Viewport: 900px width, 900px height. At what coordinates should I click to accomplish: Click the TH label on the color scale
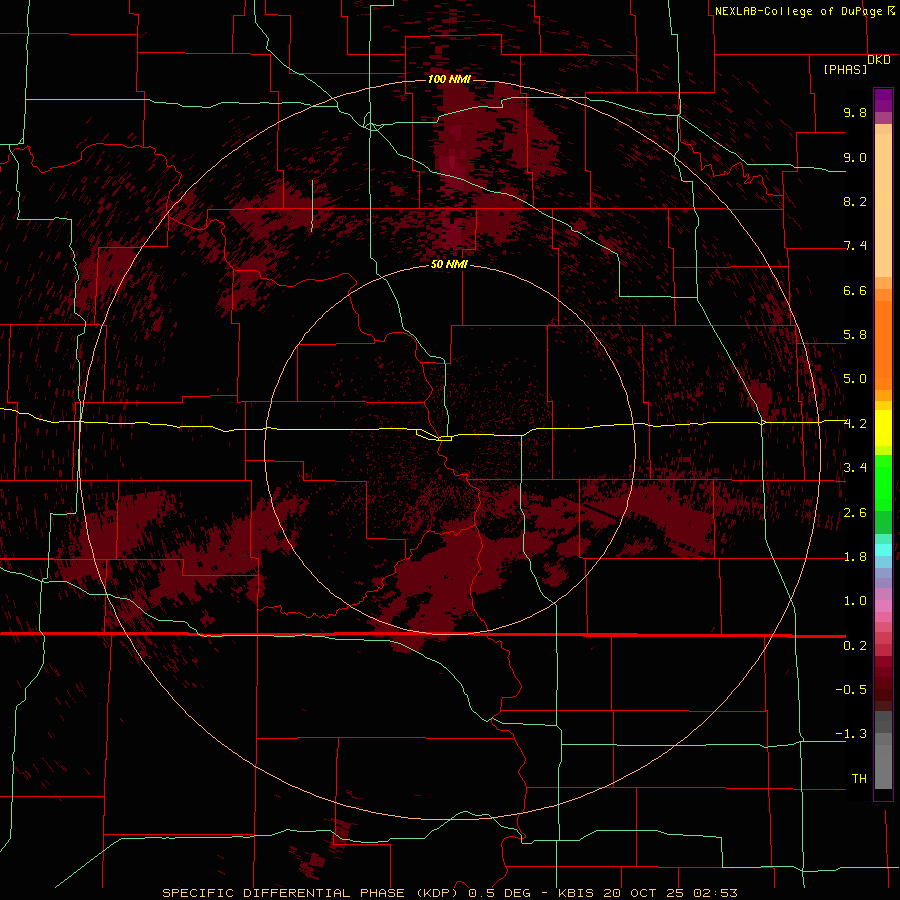click(x=859, y=779)
